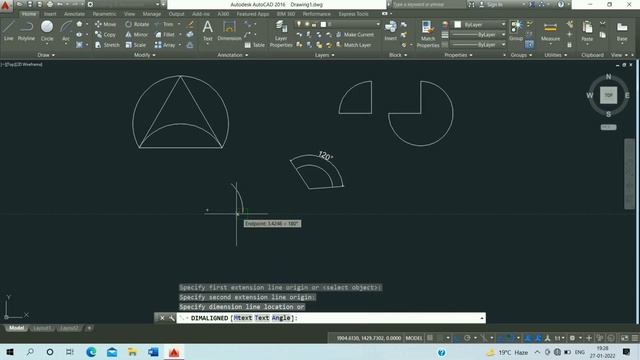Toggle hardware acceleration in status bar
This screenshot has height=360, width=640.
click(x=611, y=338)
